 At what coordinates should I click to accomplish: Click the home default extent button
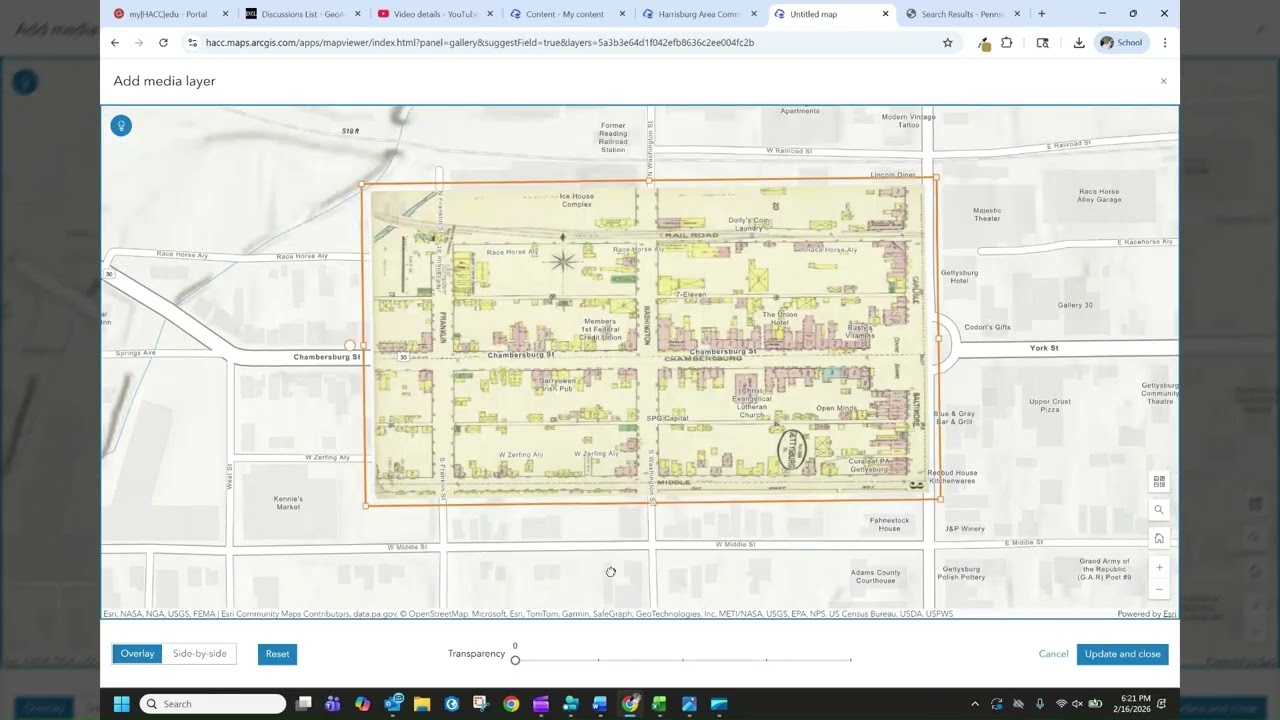click(1159, 538)
